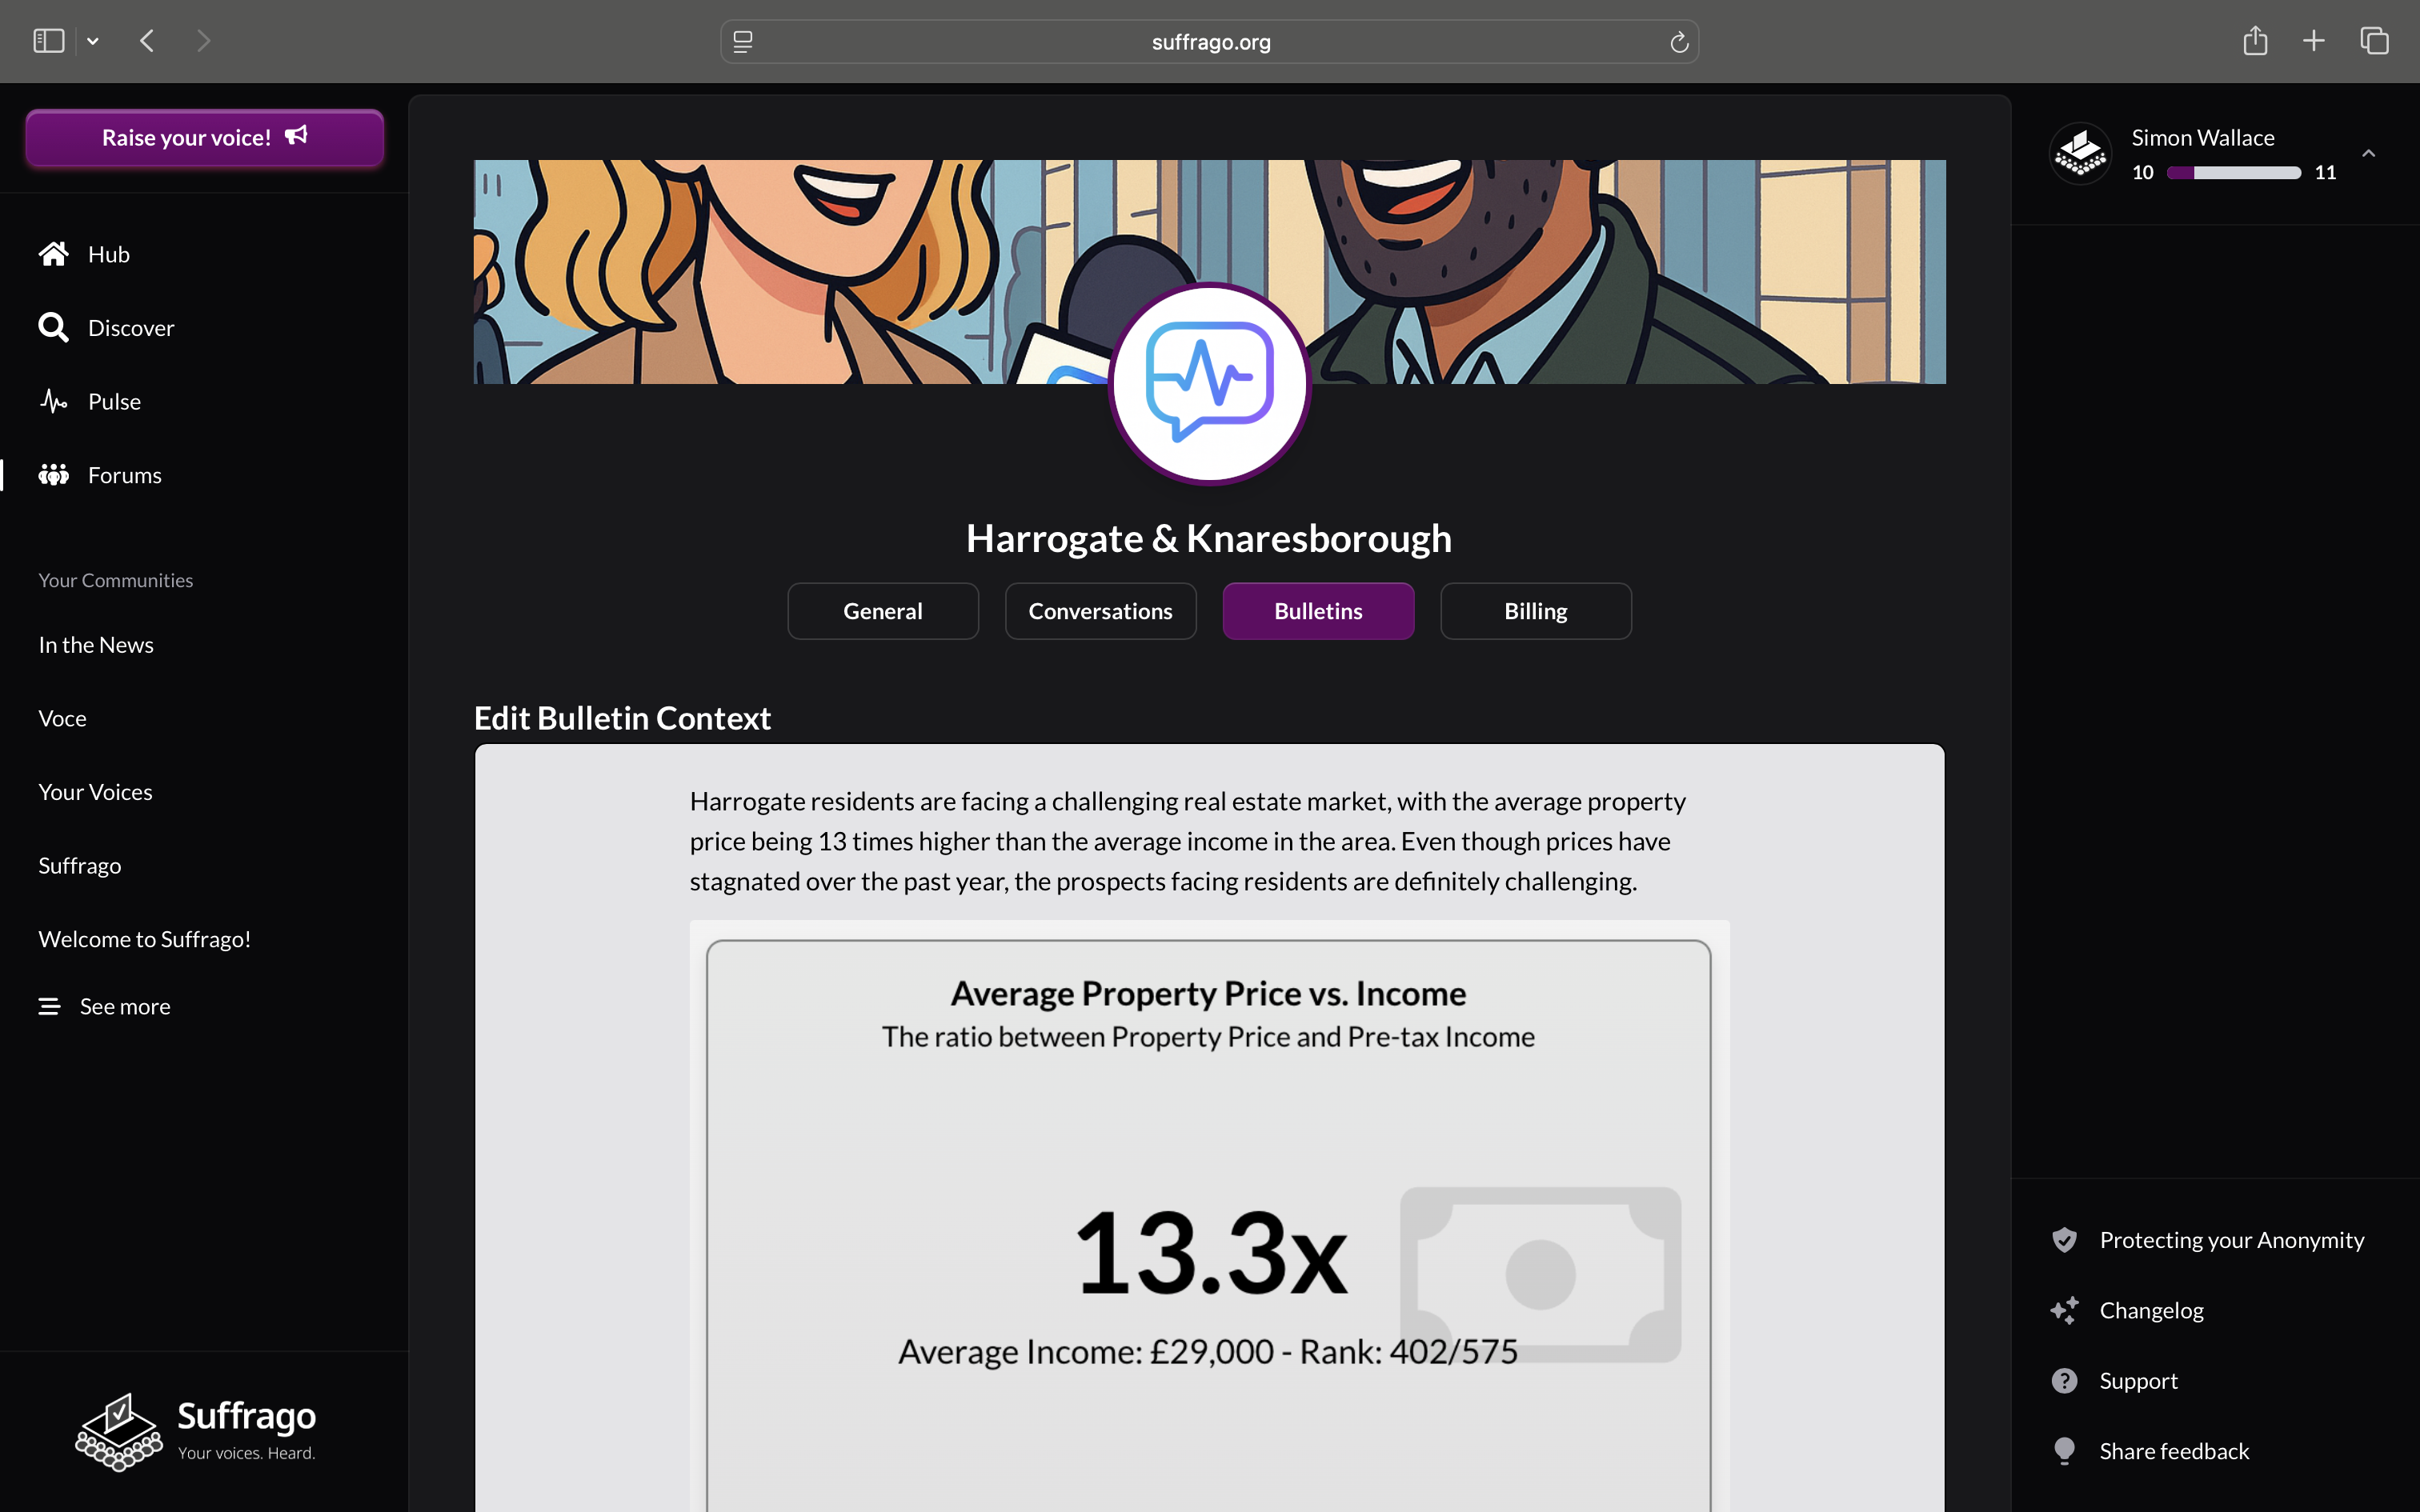Open the browser sidebar dropdown arrow
This screenshot has height=1512, width=2420.
tap(93, 41)
